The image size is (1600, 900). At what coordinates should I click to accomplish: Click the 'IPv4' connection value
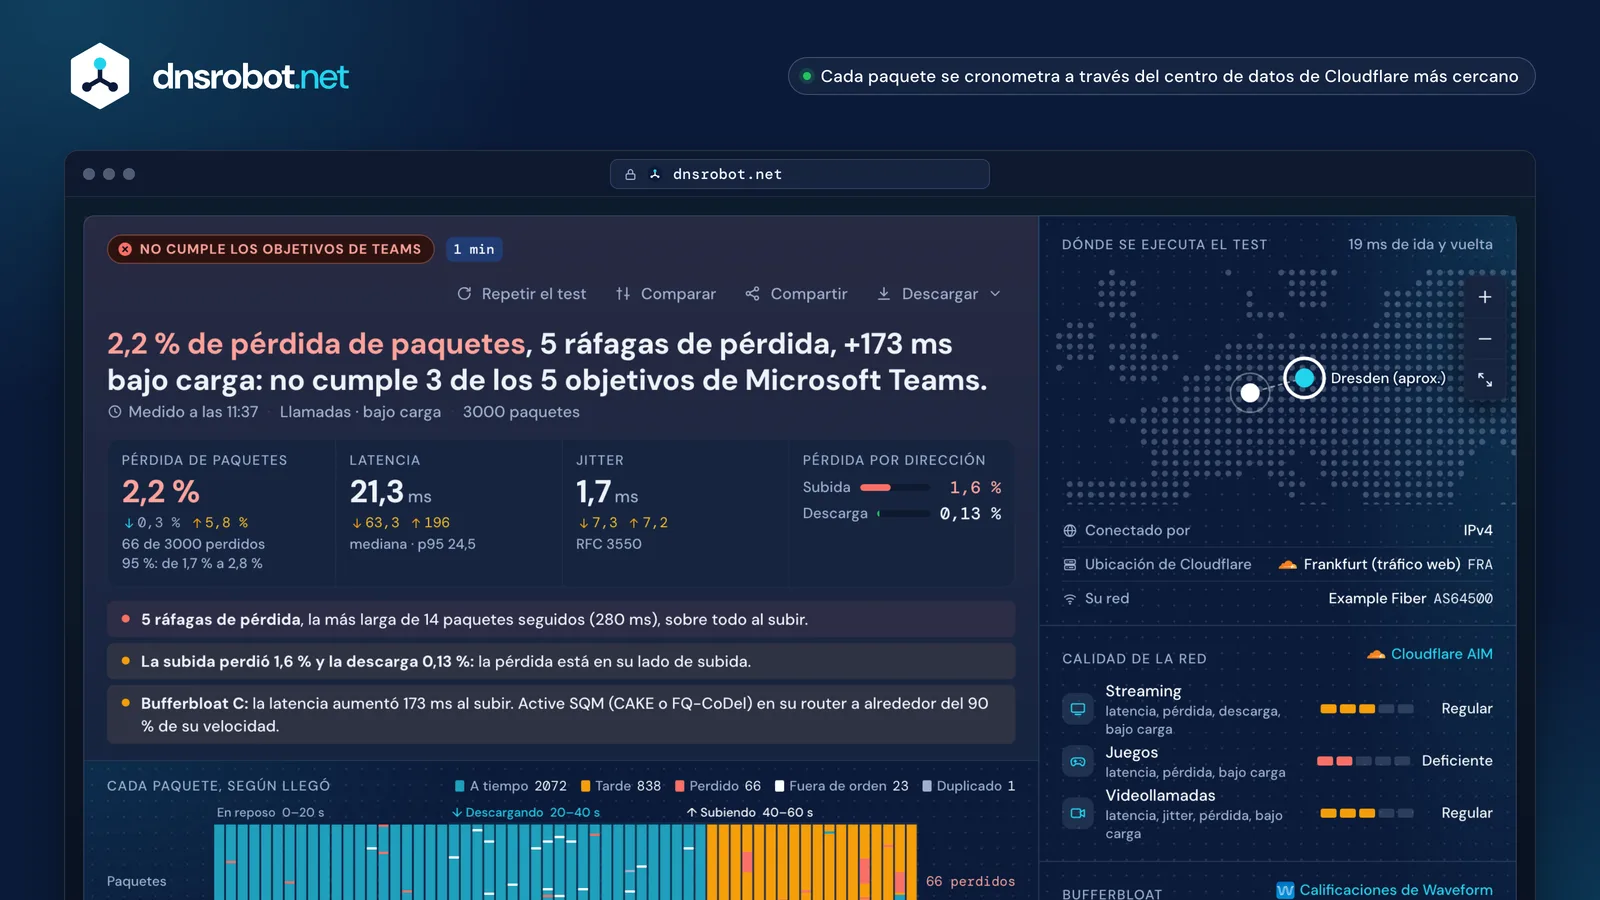tap(1478, 531)
